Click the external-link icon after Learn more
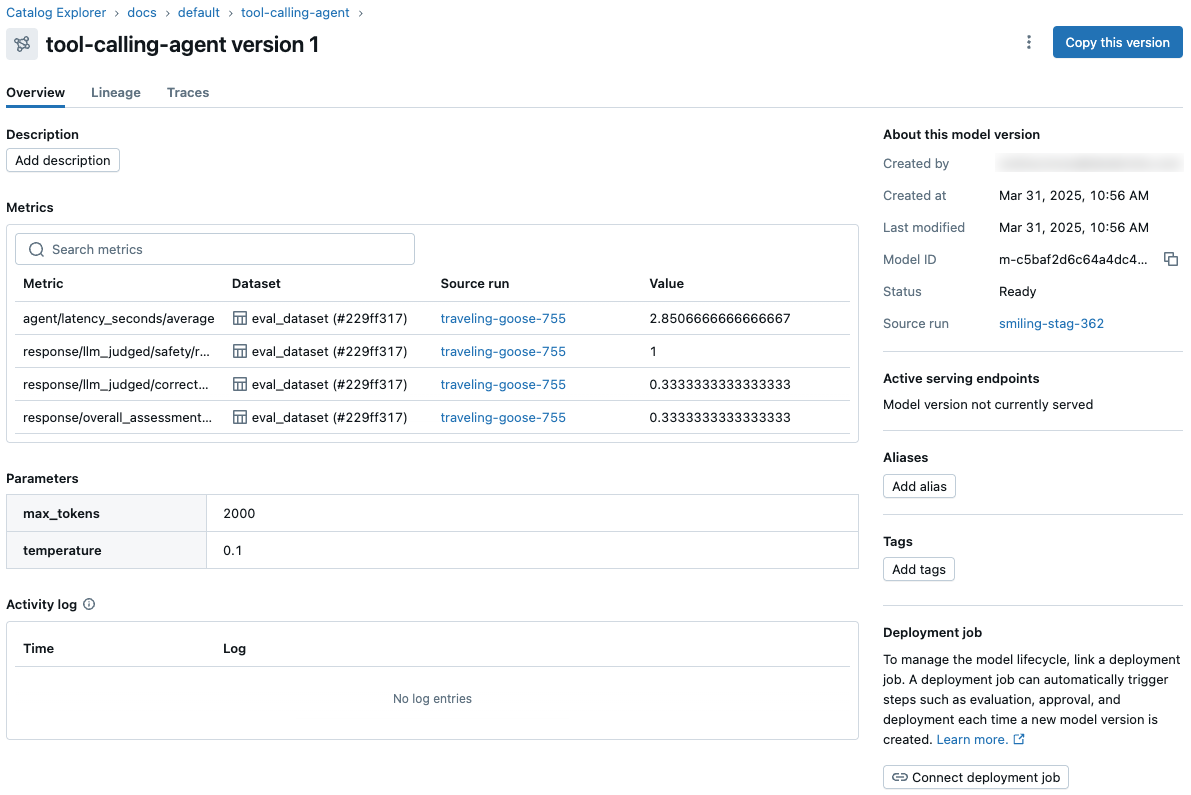This screenshot has width=1191, height=795. tap(1019, 739)
